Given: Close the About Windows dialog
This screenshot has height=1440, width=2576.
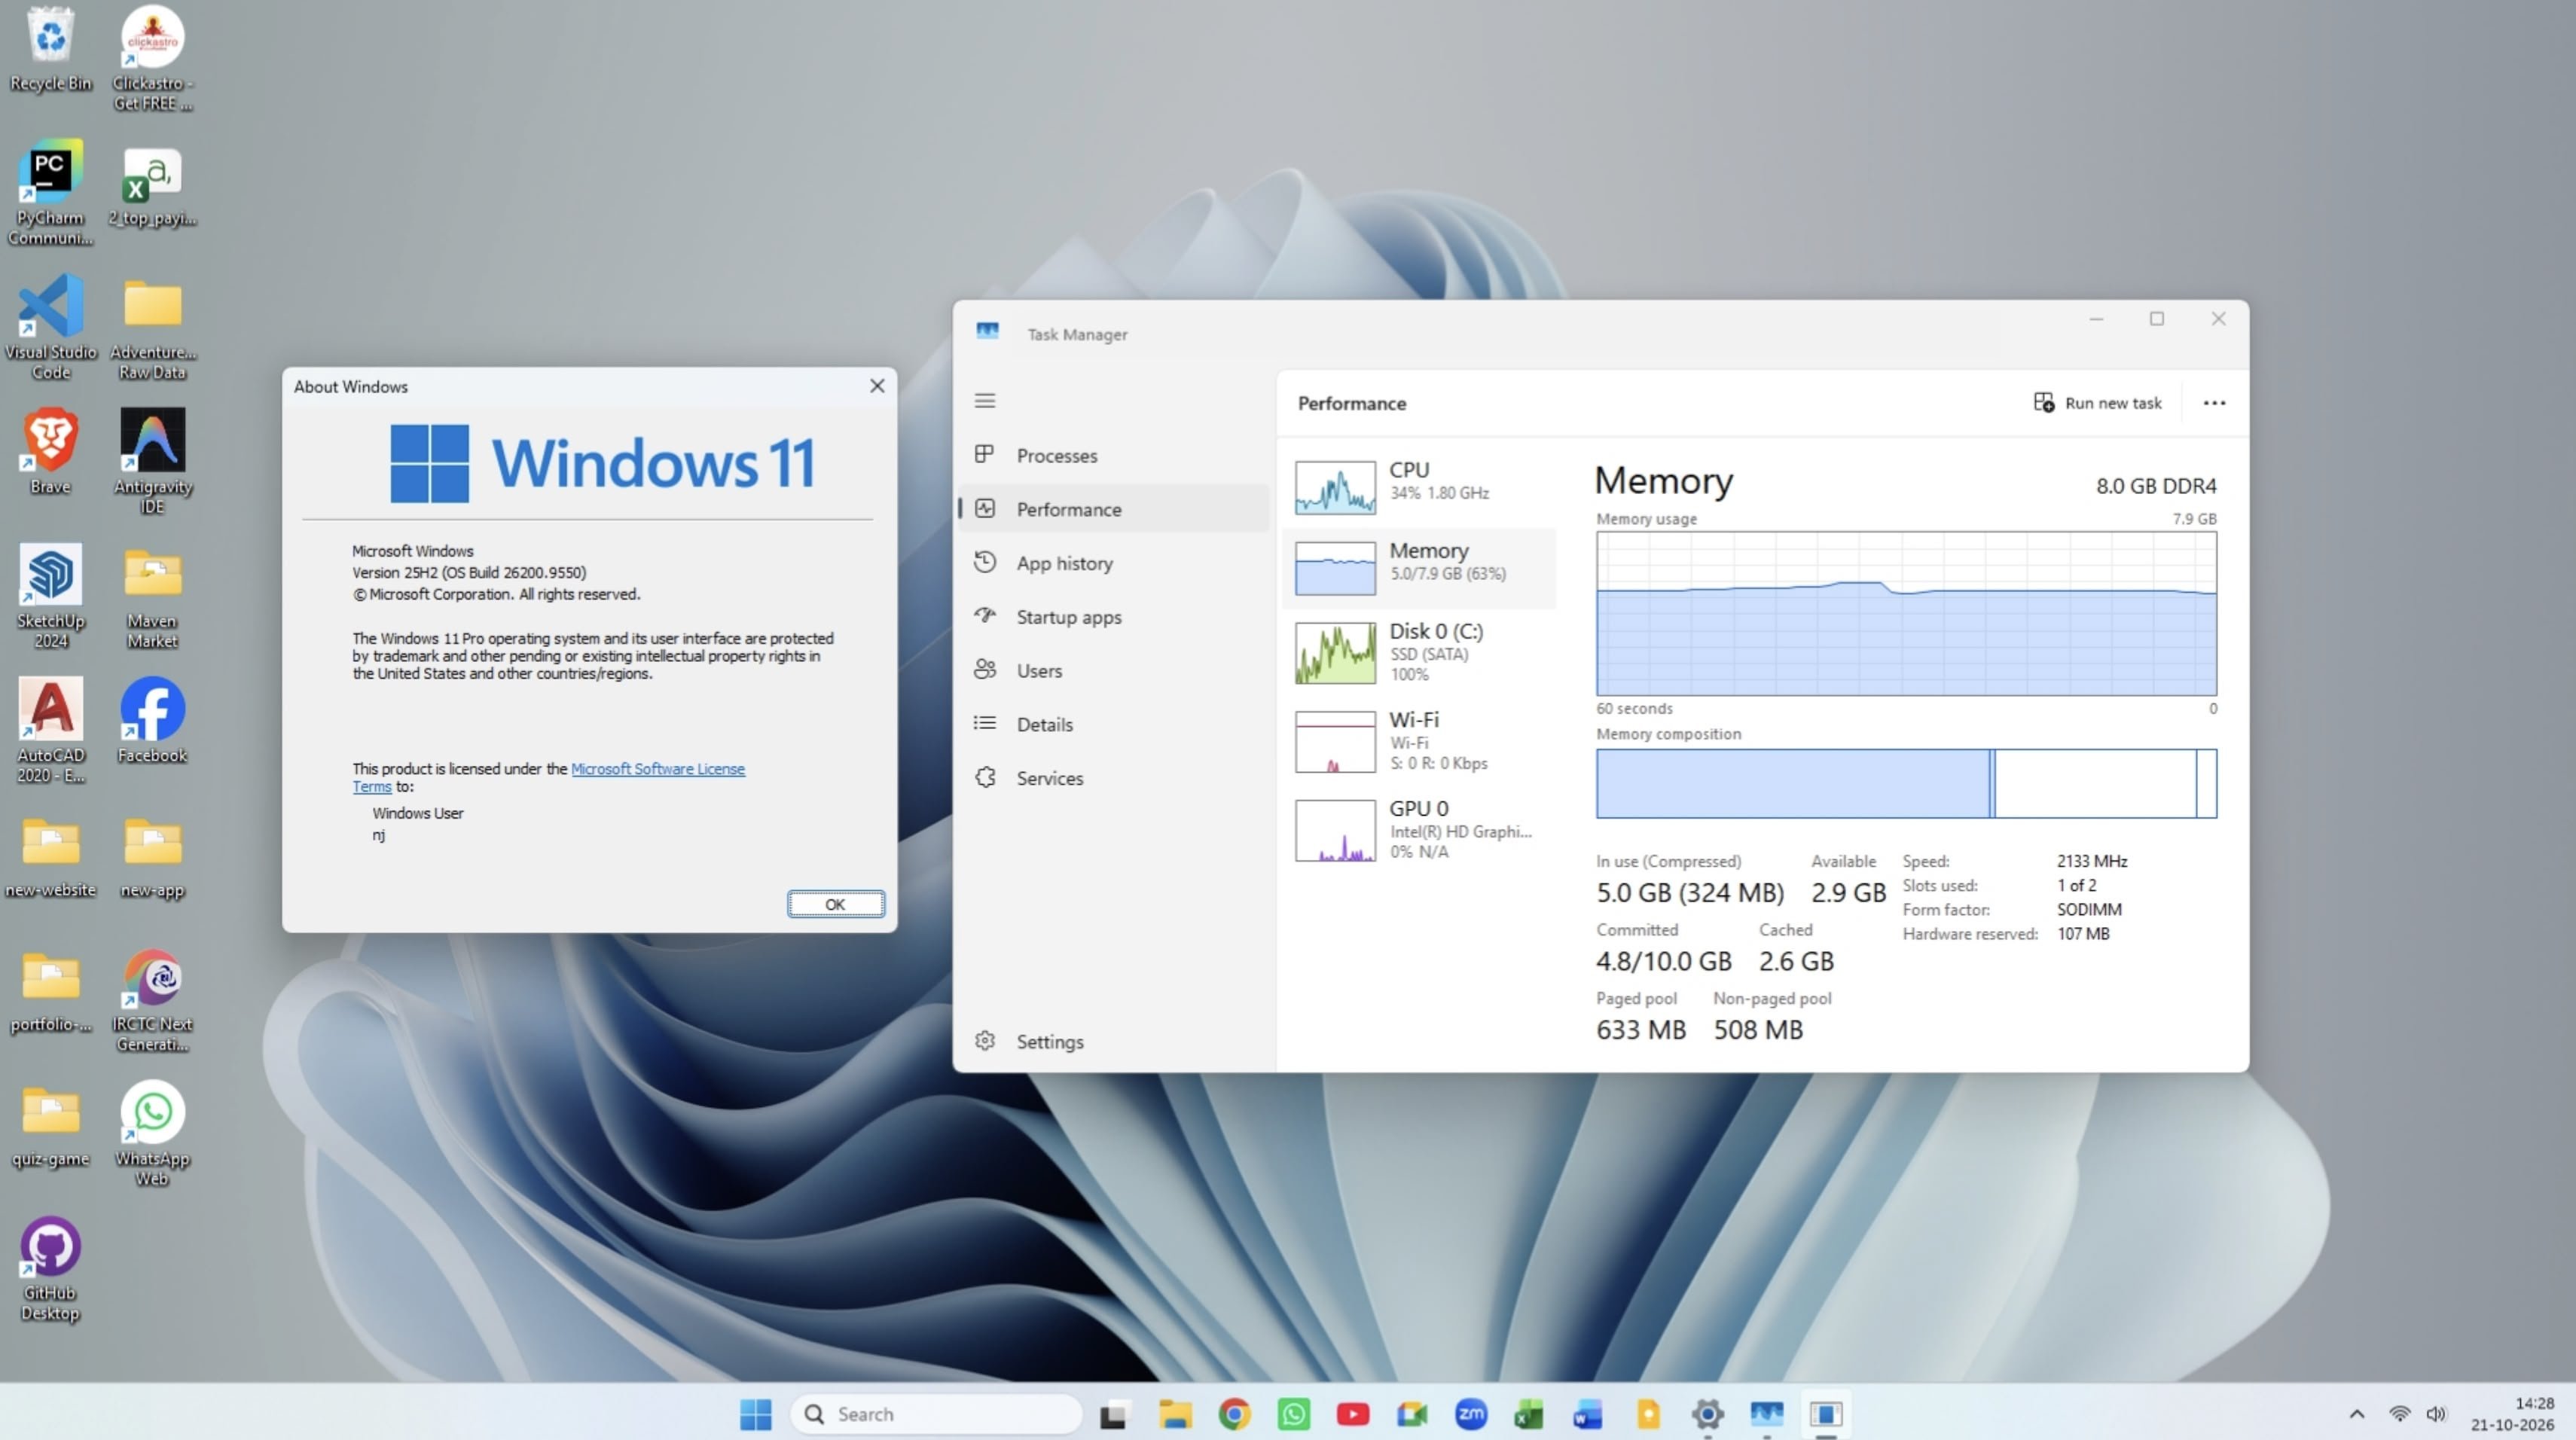Looking at the screenshot, I should point(877,386).
